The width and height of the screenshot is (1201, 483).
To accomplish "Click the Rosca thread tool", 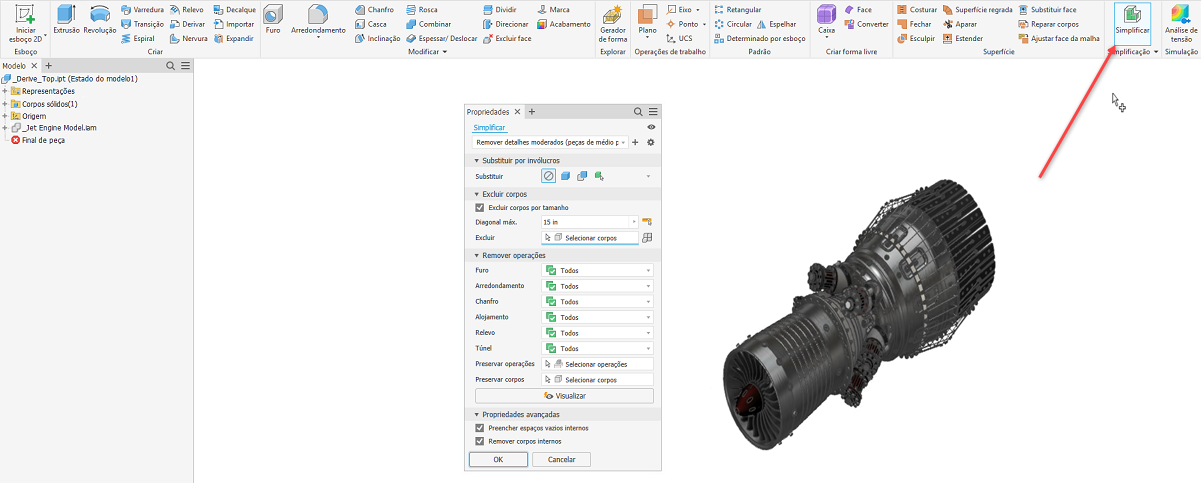I will click(421, 9).
